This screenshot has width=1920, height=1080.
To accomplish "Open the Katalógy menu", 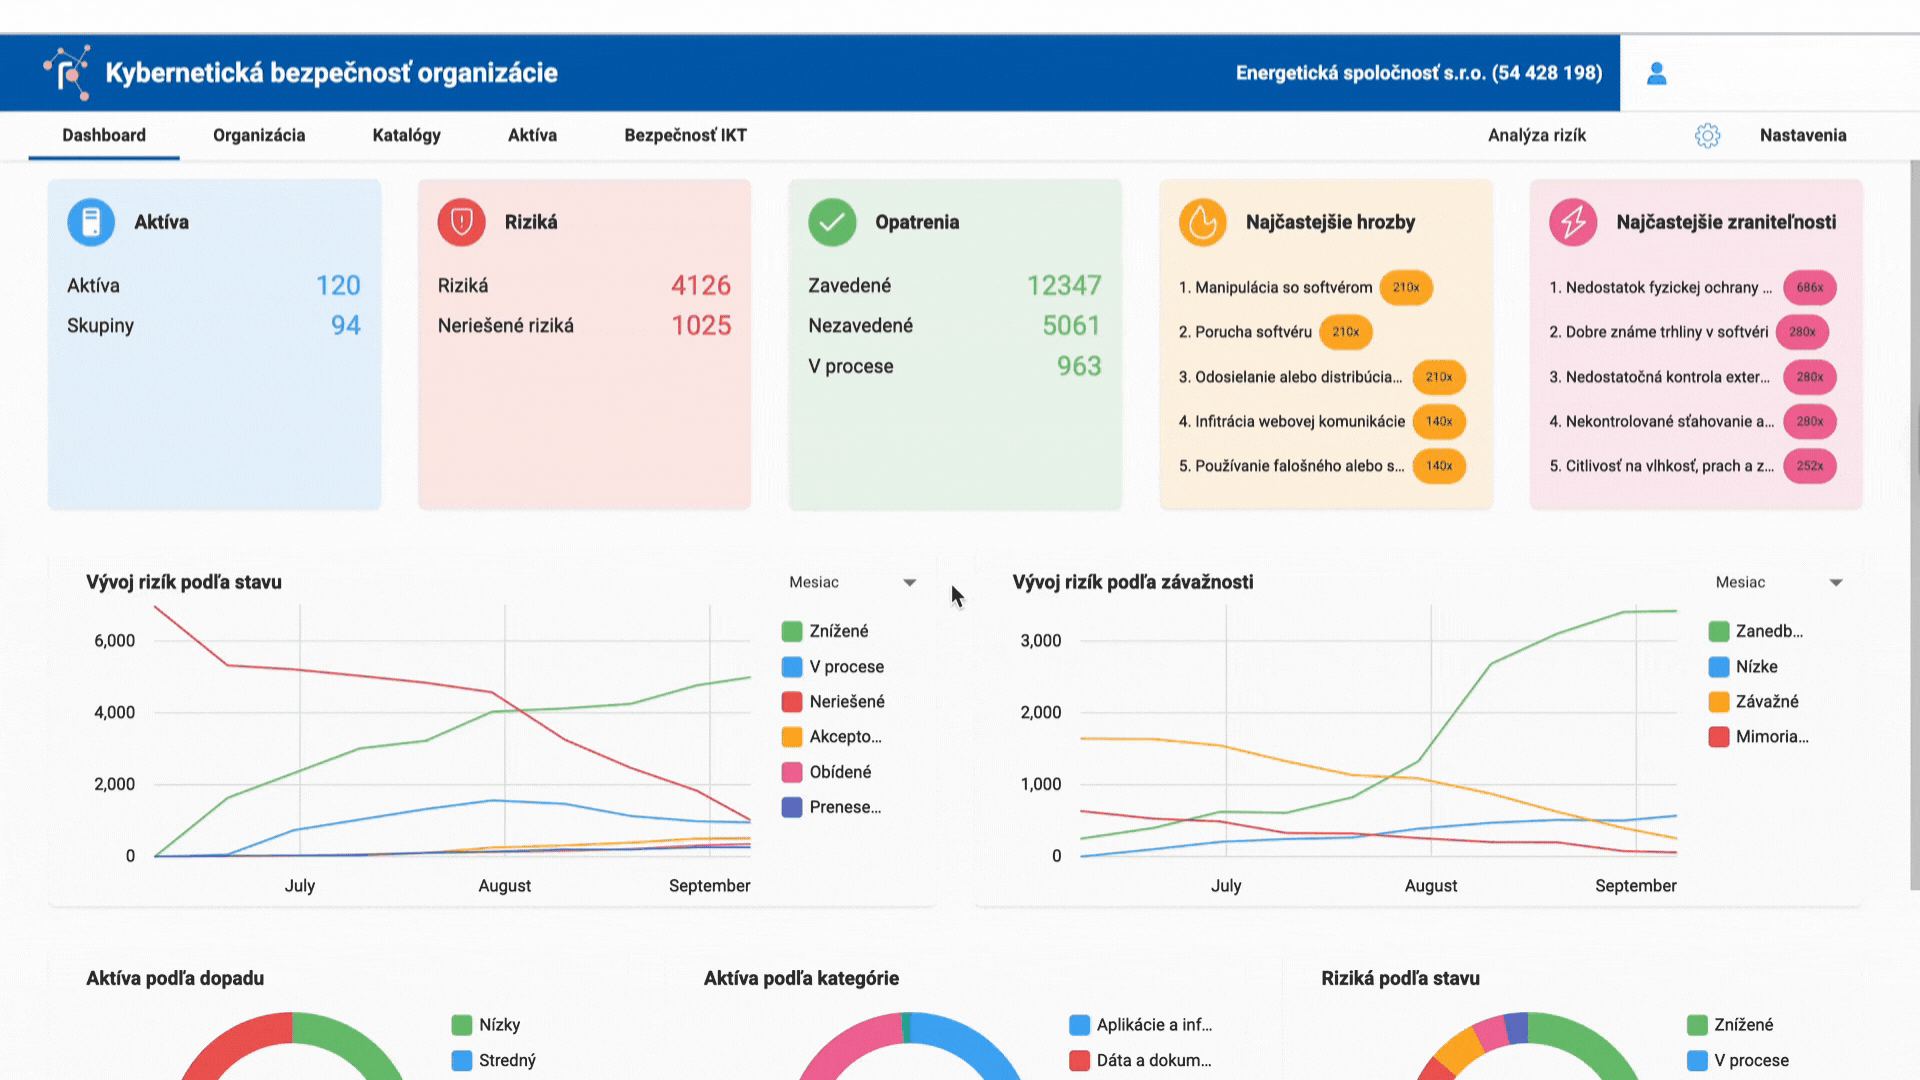I will 406,135.
